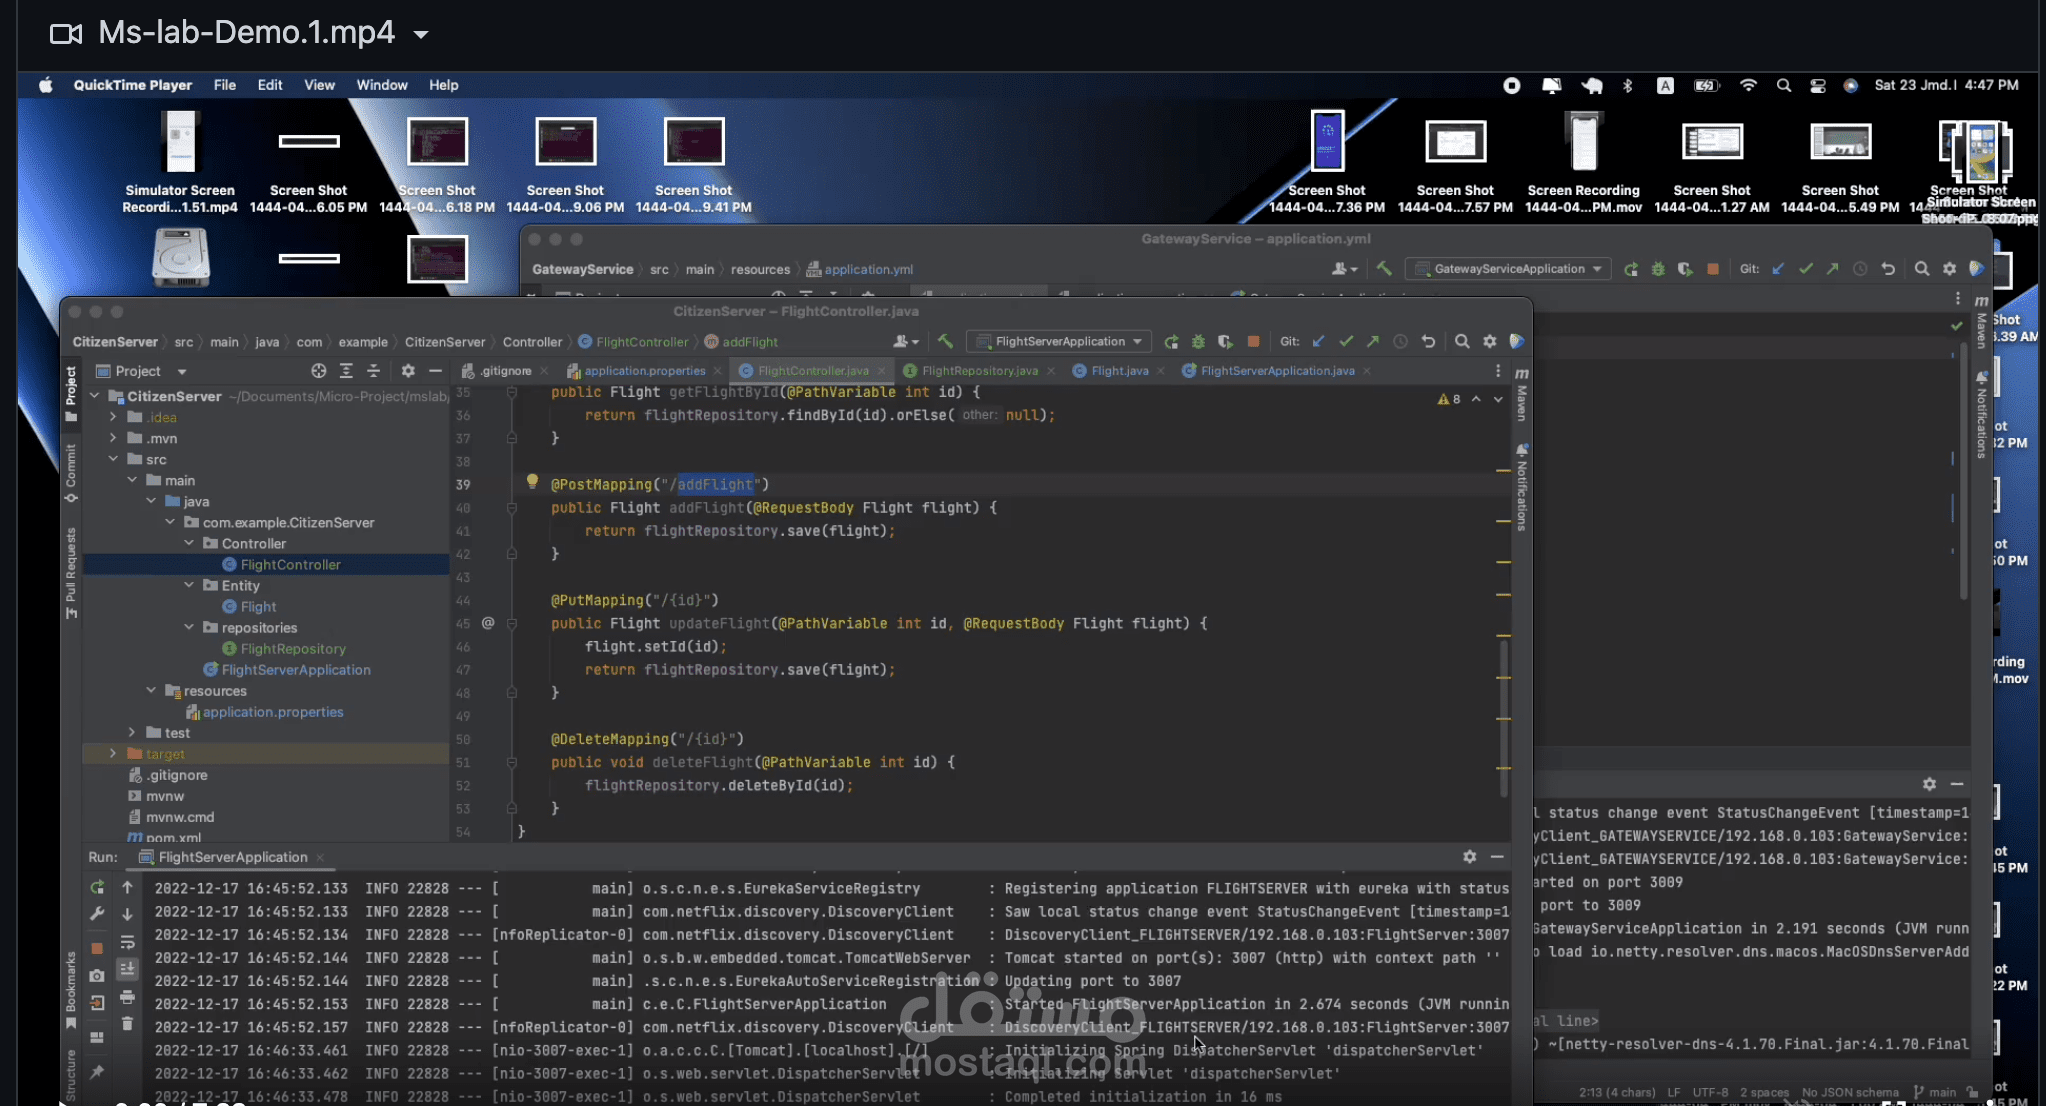Click Rerun icon in Run panel sidebar
This screenshot has height=1106, width=2046.
tap(97, 887)
